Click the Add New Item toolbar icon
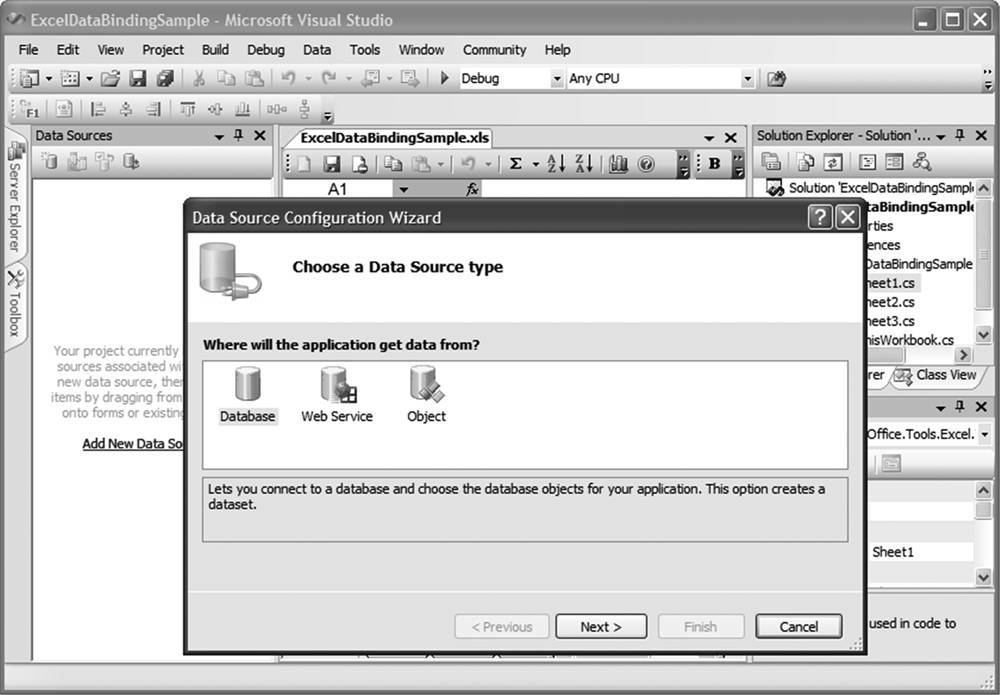This screenshot has width=1000, height=695. (70, 78)
